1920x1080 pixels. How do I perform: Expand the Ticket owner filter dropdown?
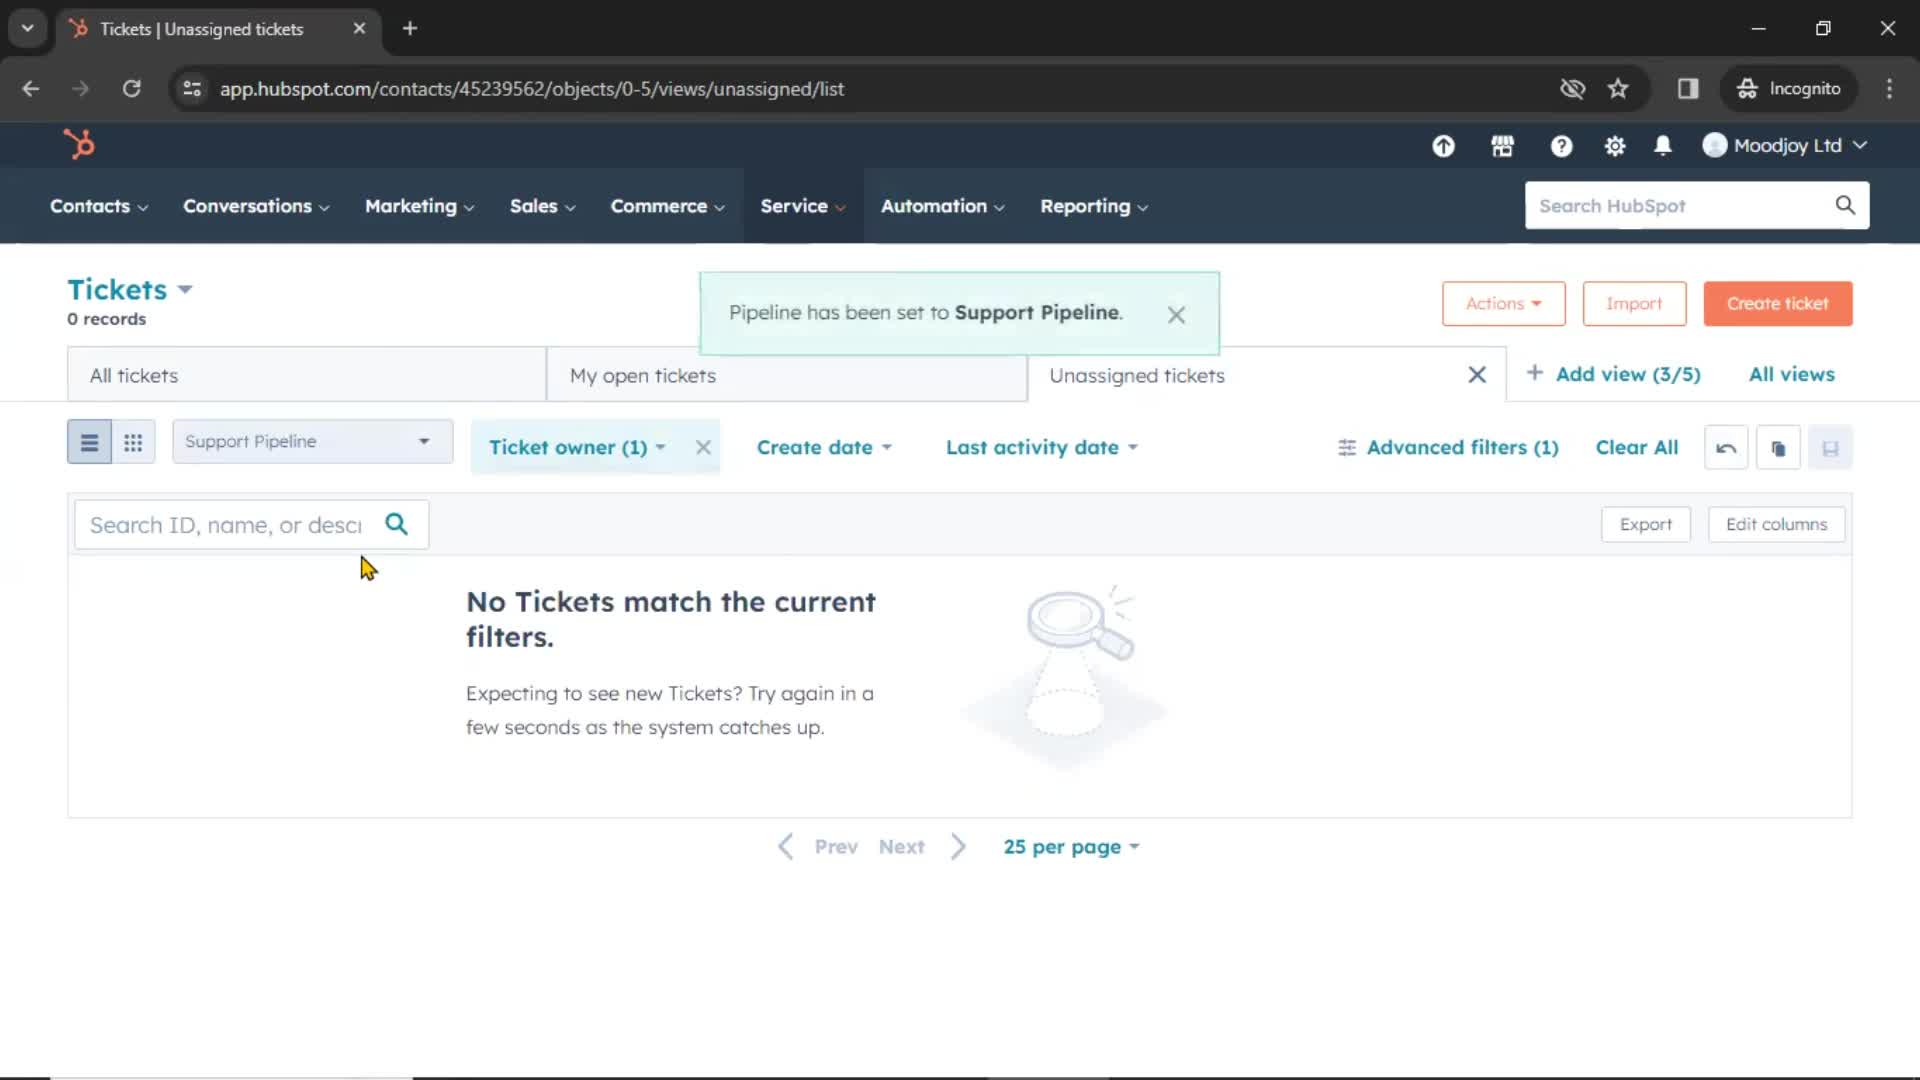576,447
